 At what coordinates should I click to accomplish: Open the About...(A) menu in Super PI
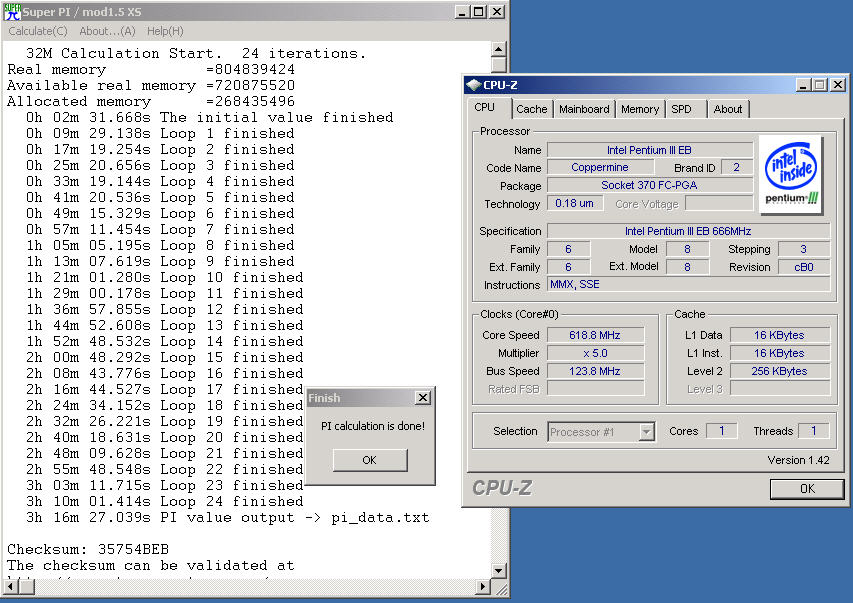tap(107, 31)
